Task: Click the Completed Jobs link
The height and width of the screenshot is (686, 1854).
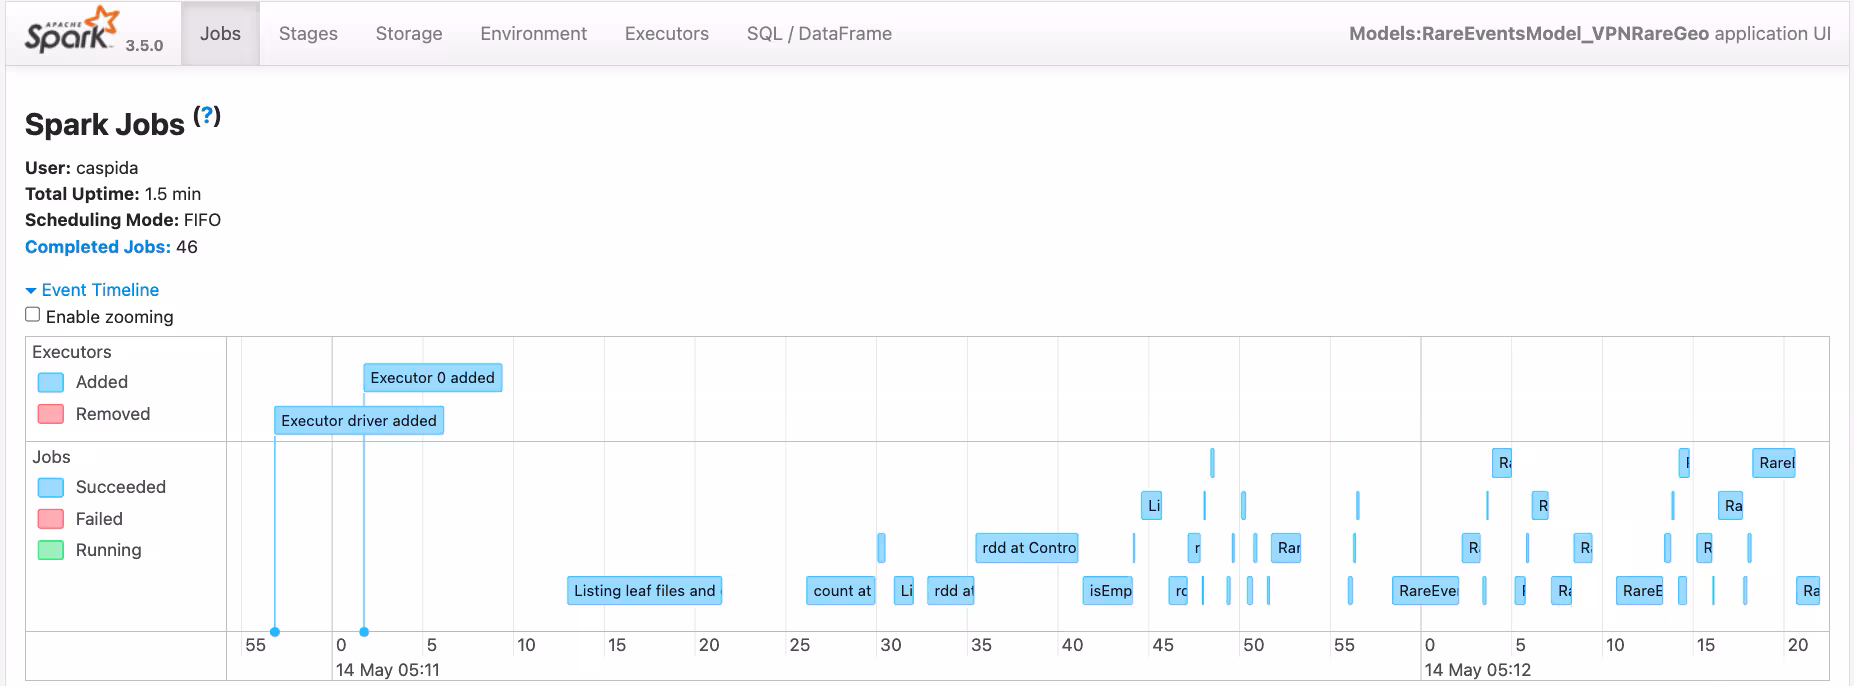Action: (97, 247)
